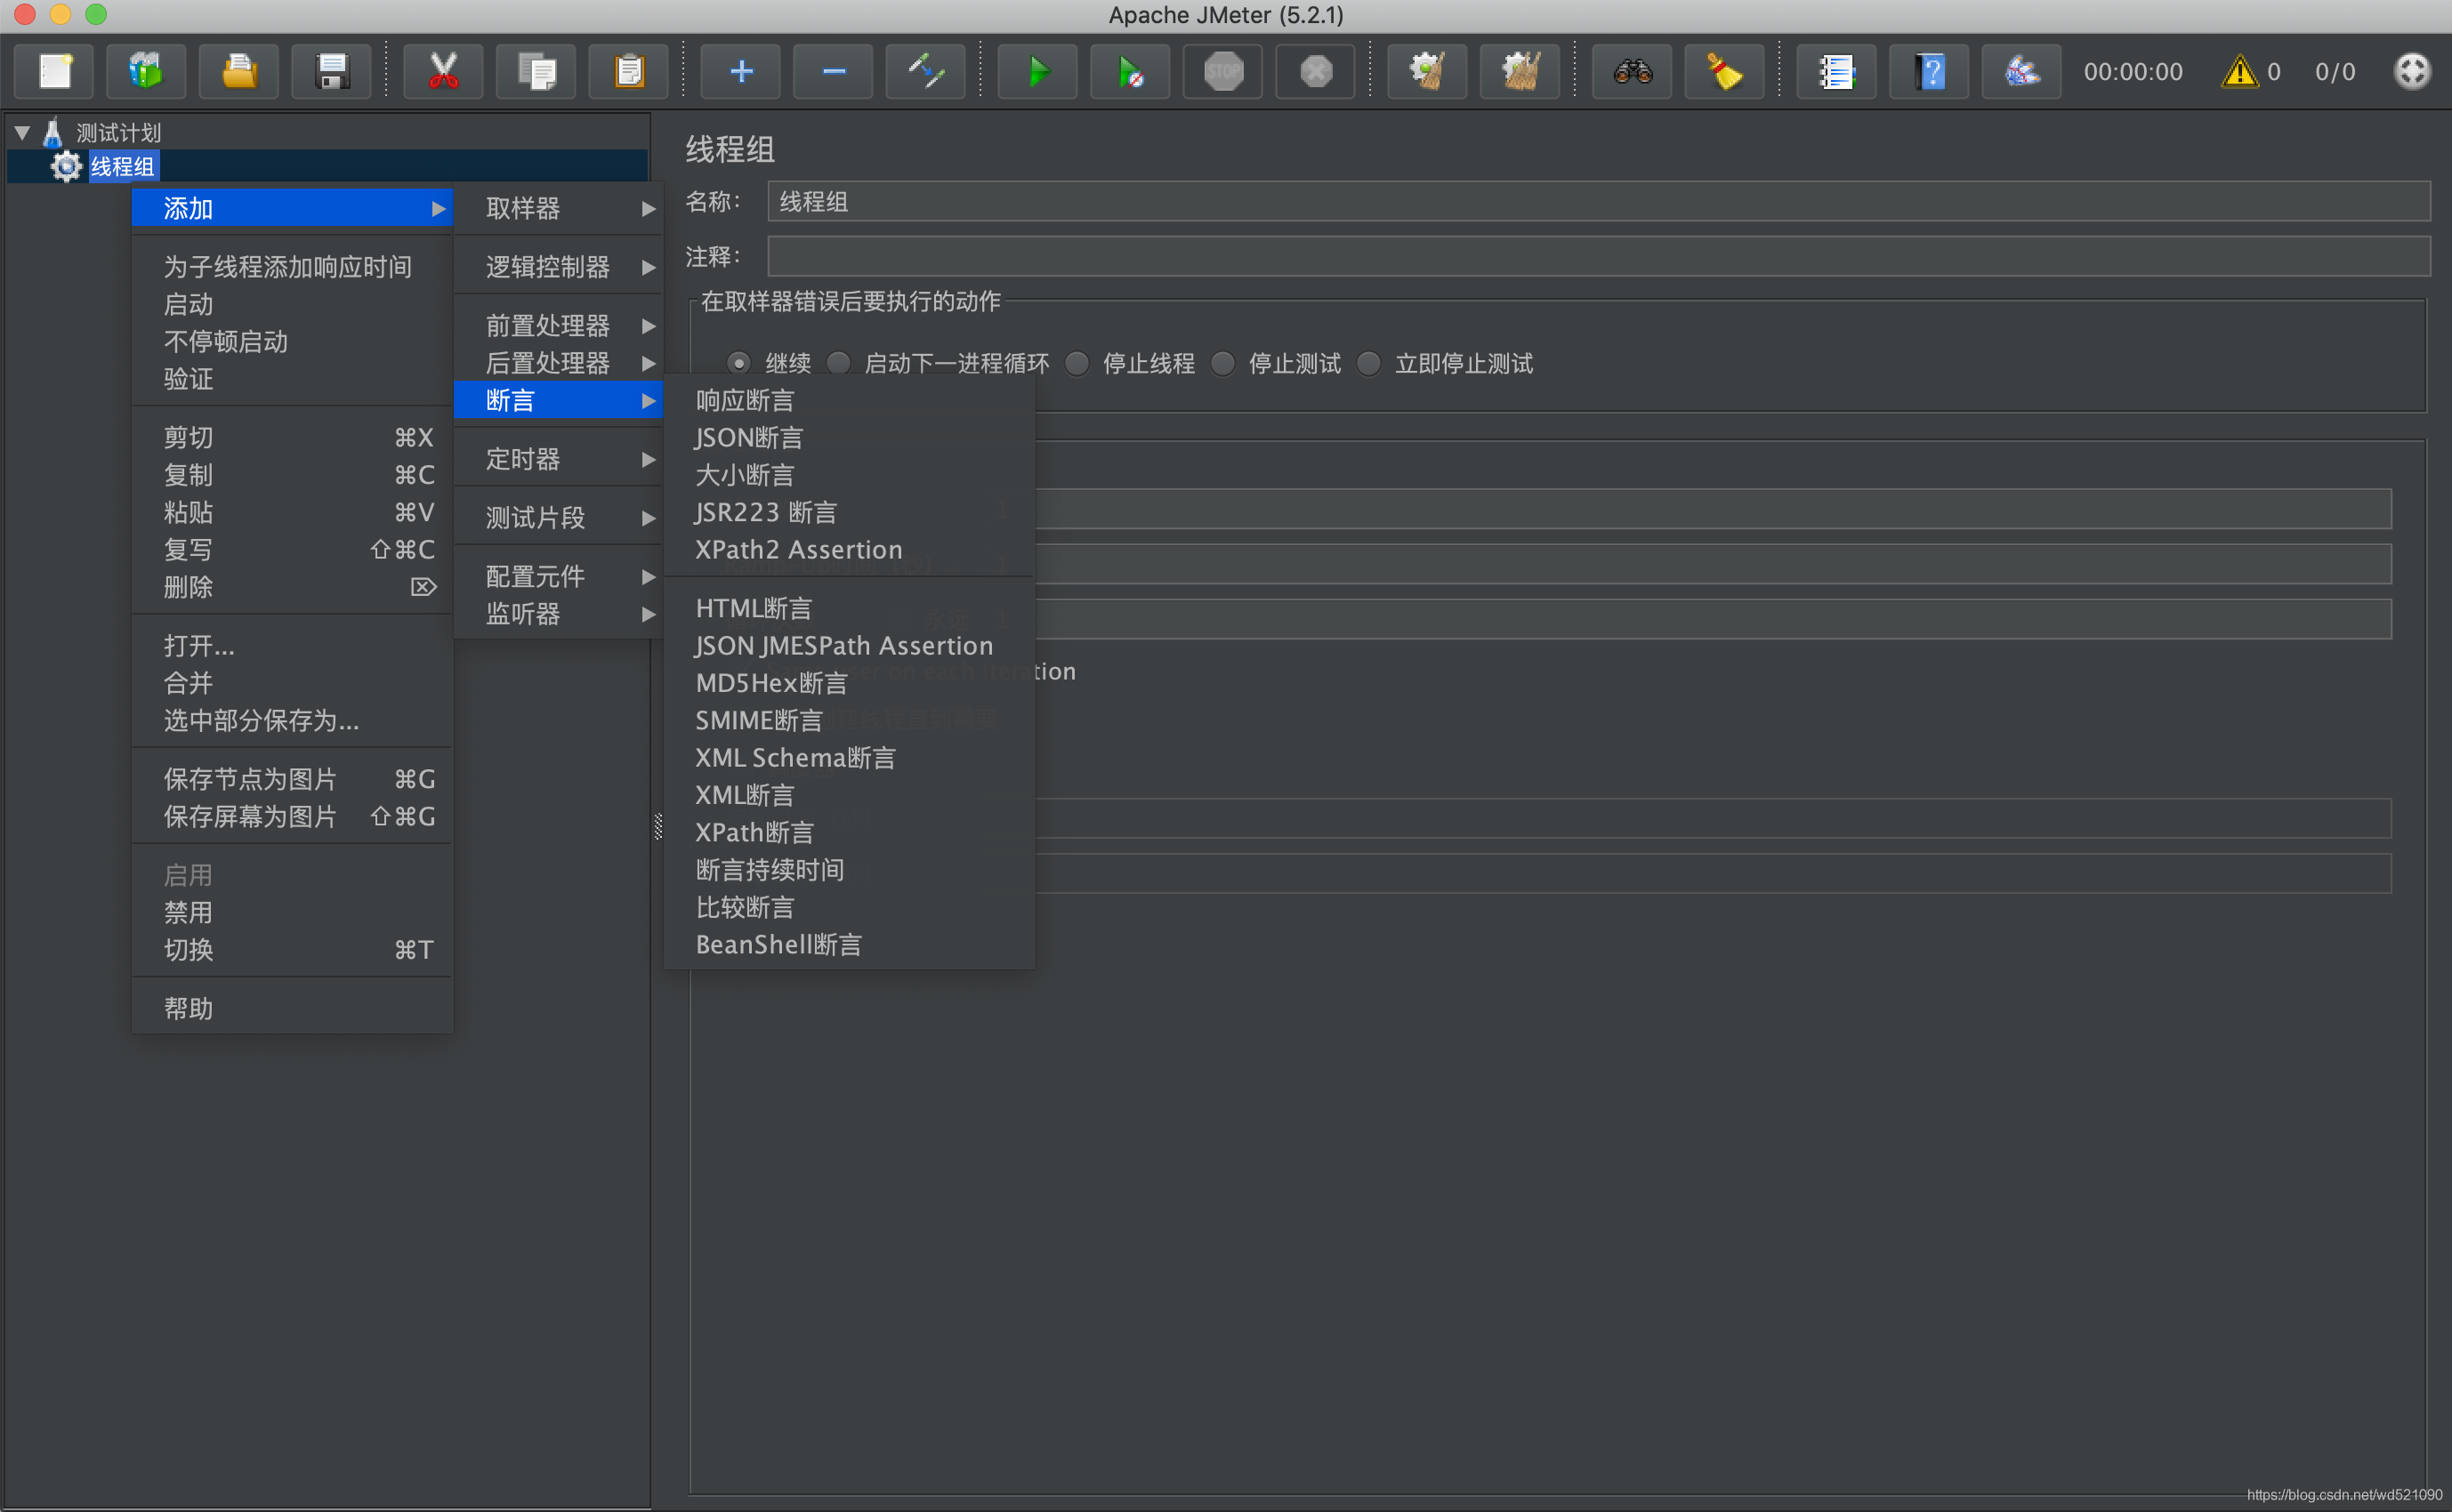The width and height of the screenshot is (2452, 1512).
Task: Click the blue plus Expand All icon
Action: point(741,72)
